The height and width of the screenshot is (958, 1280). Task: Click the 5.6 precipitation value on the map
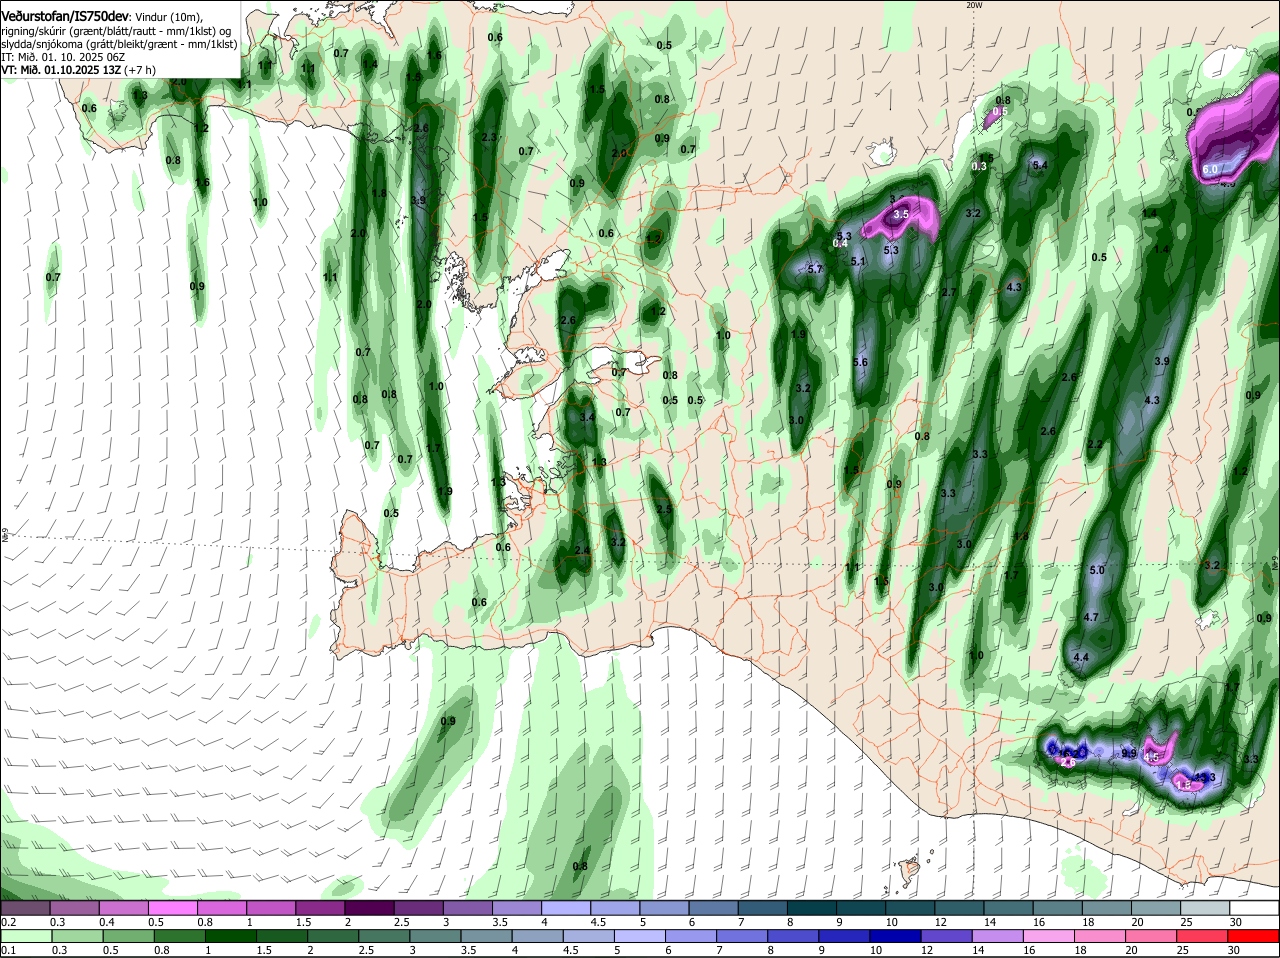point(861,362)
